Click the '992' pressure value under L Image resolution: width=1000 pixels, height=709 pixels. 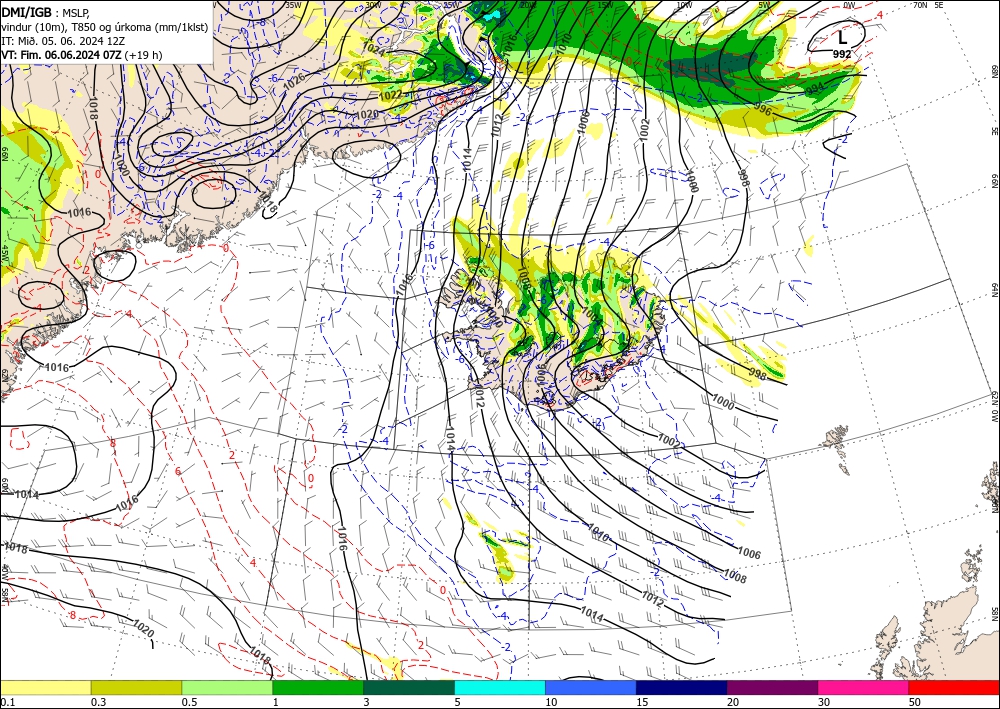pyautogui.click(x=842, y=55)
